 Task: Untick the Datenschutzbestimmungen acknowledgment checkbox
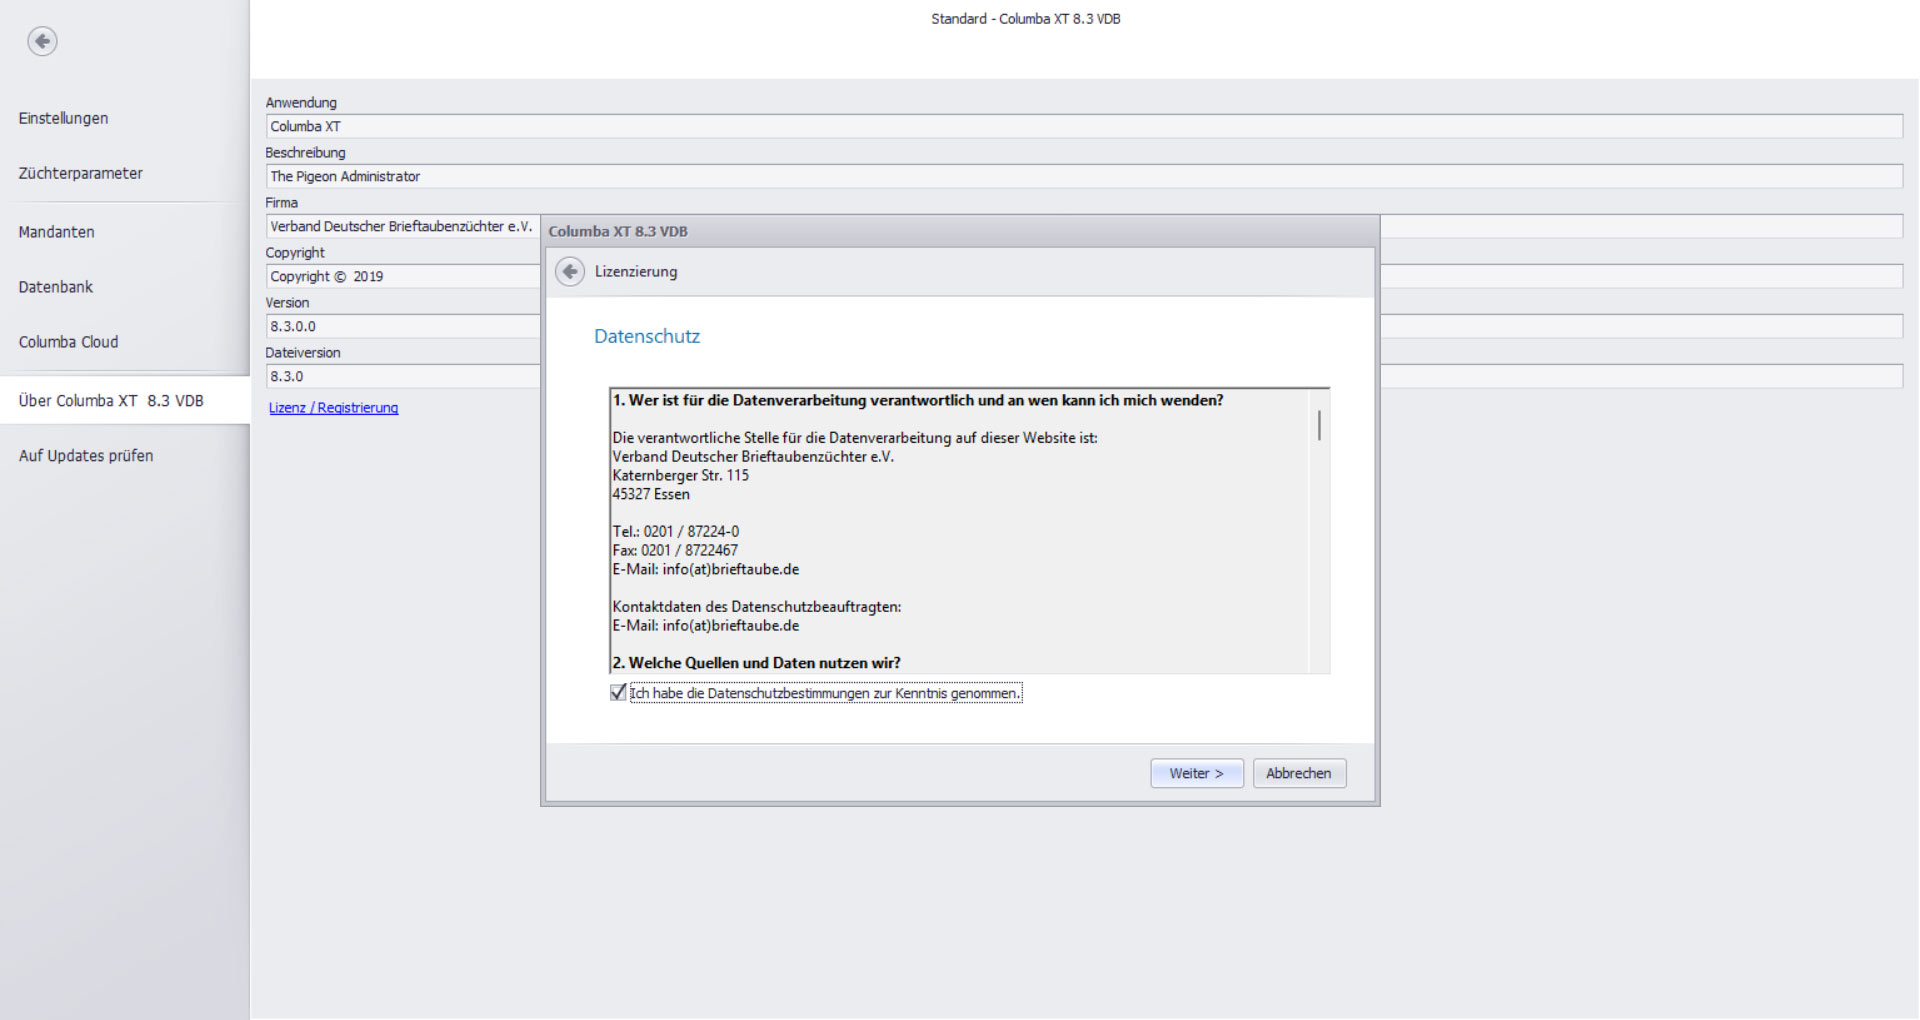[618, 693]
